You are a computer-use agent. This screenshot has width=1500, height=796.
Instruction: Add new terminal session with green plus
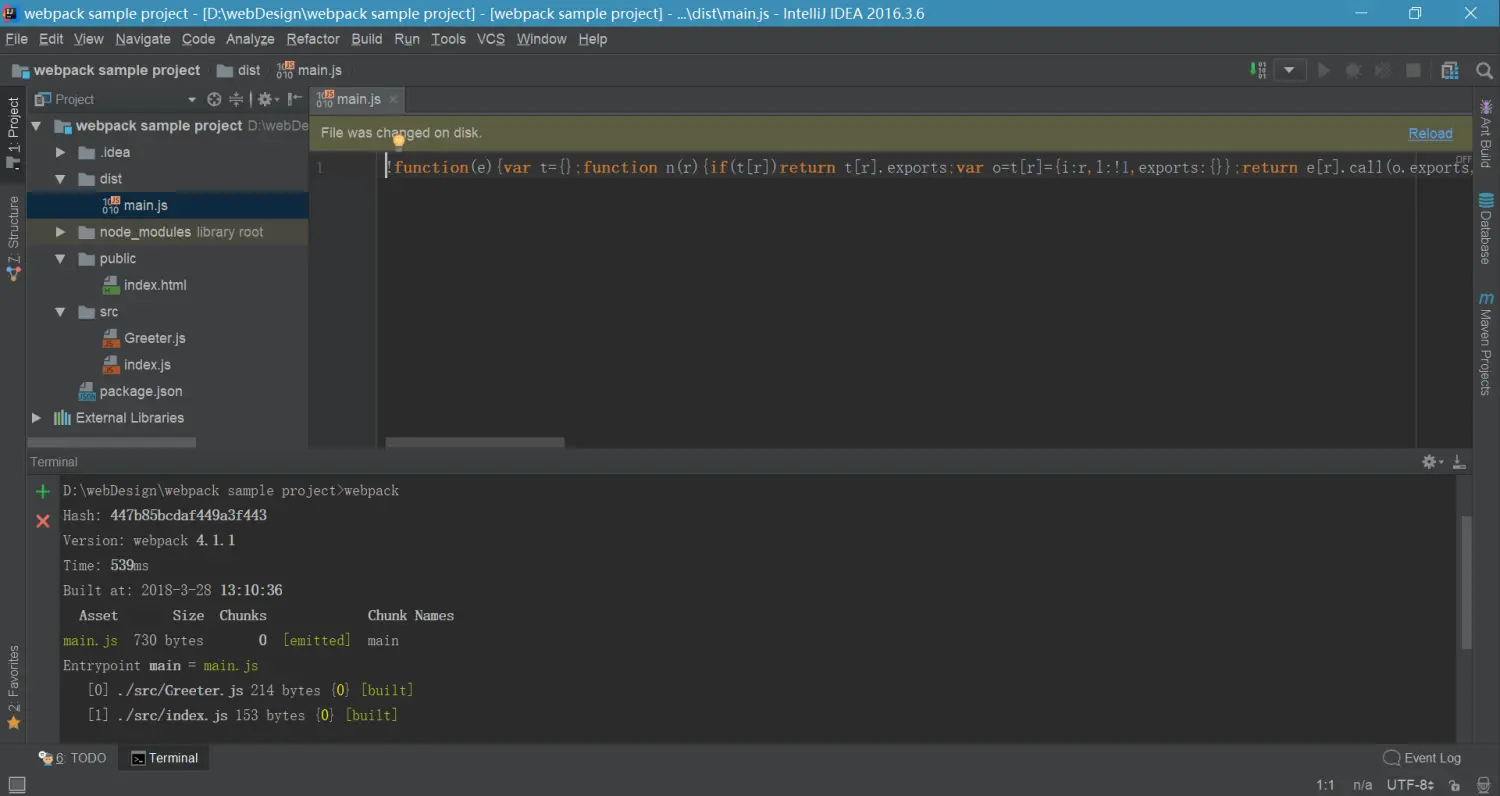(x=42, y=491)
